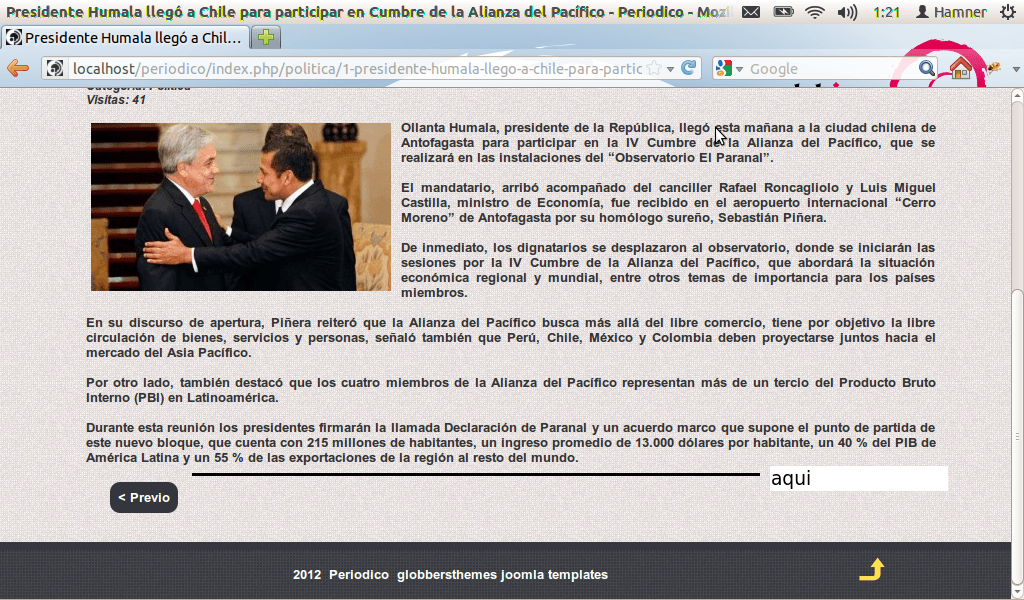Click the vertical scrollbar thumb
The image size is (1024, 600).
pyautogui.click(x=1017, y=436)
